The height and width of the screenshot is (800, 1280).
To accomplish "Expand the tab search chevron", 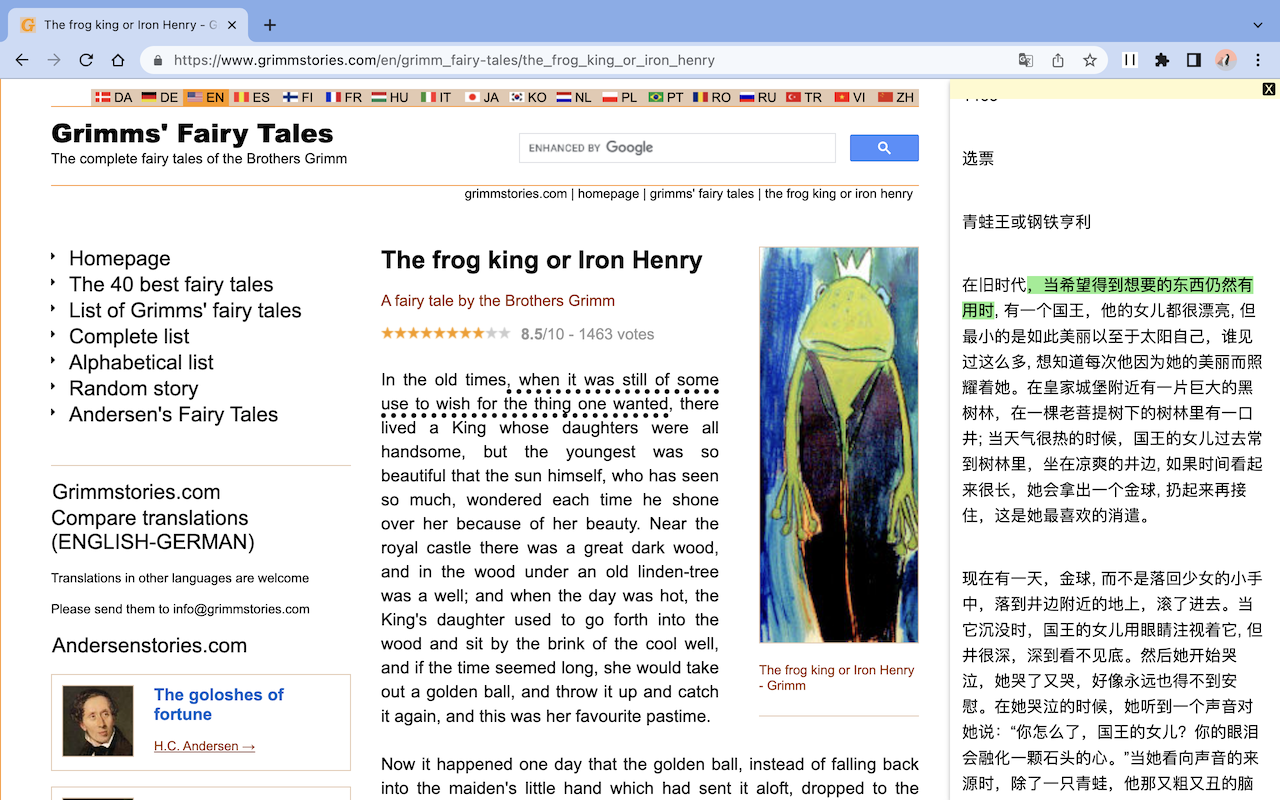I will tap(1258, 25).
